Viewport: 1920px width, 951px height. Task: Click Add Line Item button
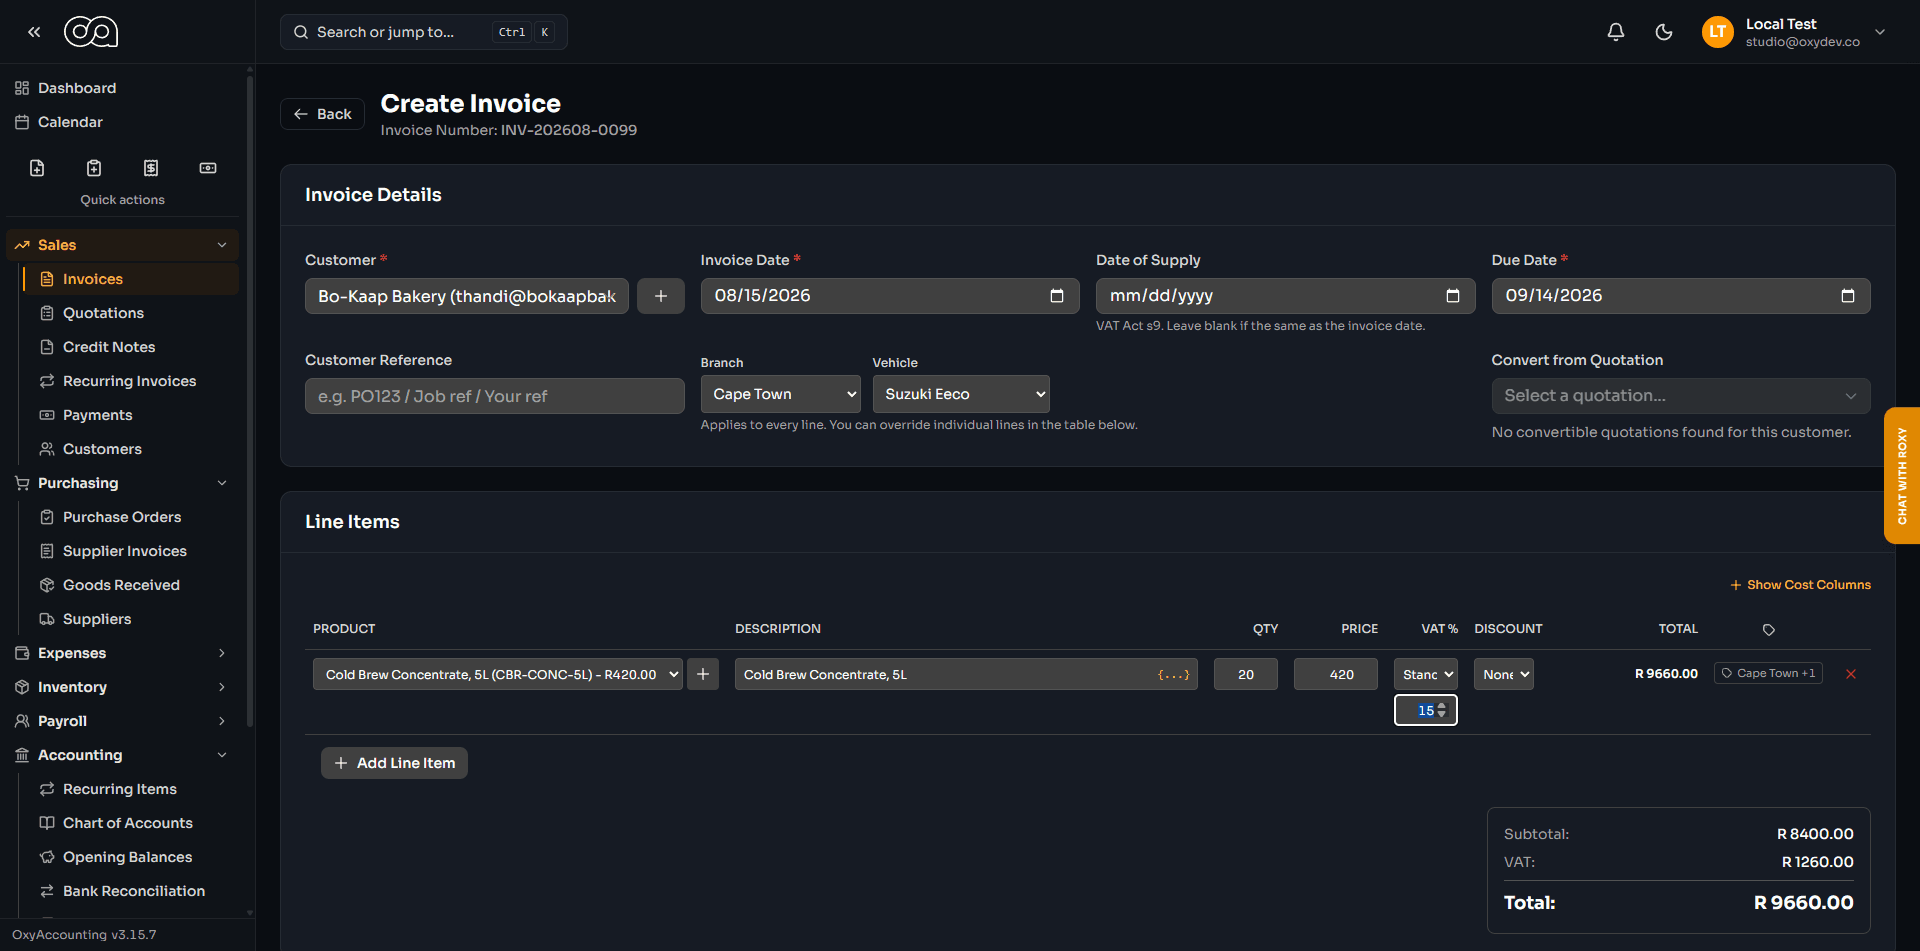394,763
